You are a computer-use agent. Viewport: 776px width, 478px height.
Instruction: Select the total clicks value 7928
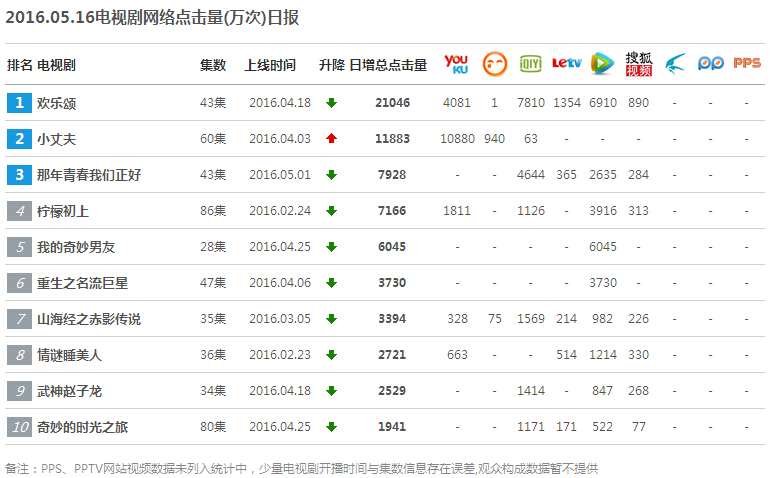(392, 175)
